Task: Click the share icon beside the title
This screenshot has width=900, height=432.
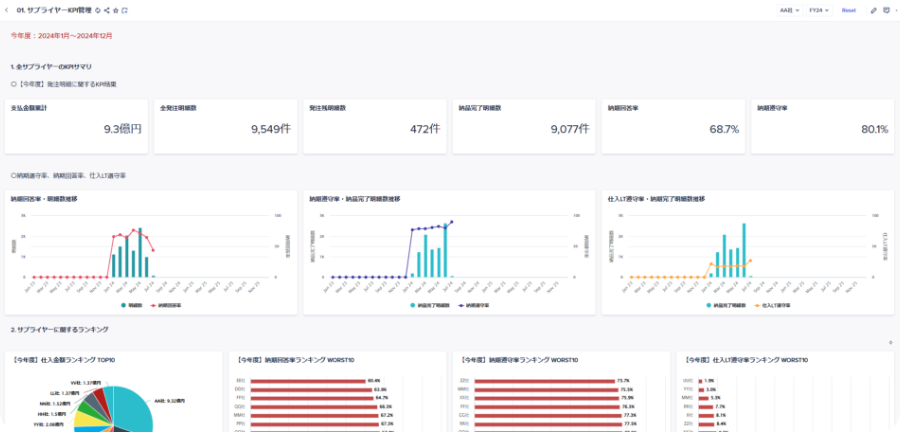Action: pos(107,10)
